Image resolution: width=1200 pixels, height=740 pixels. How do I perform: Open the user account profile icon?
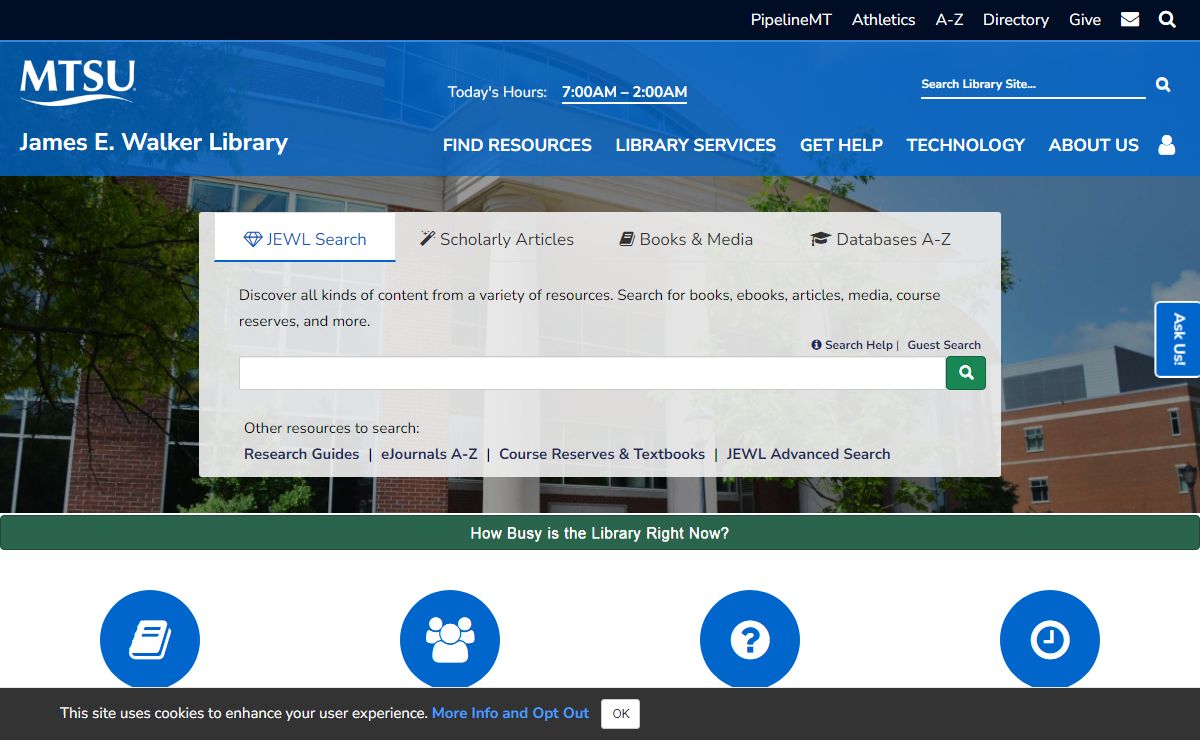pyautogui.click(x=1166, y=145)
